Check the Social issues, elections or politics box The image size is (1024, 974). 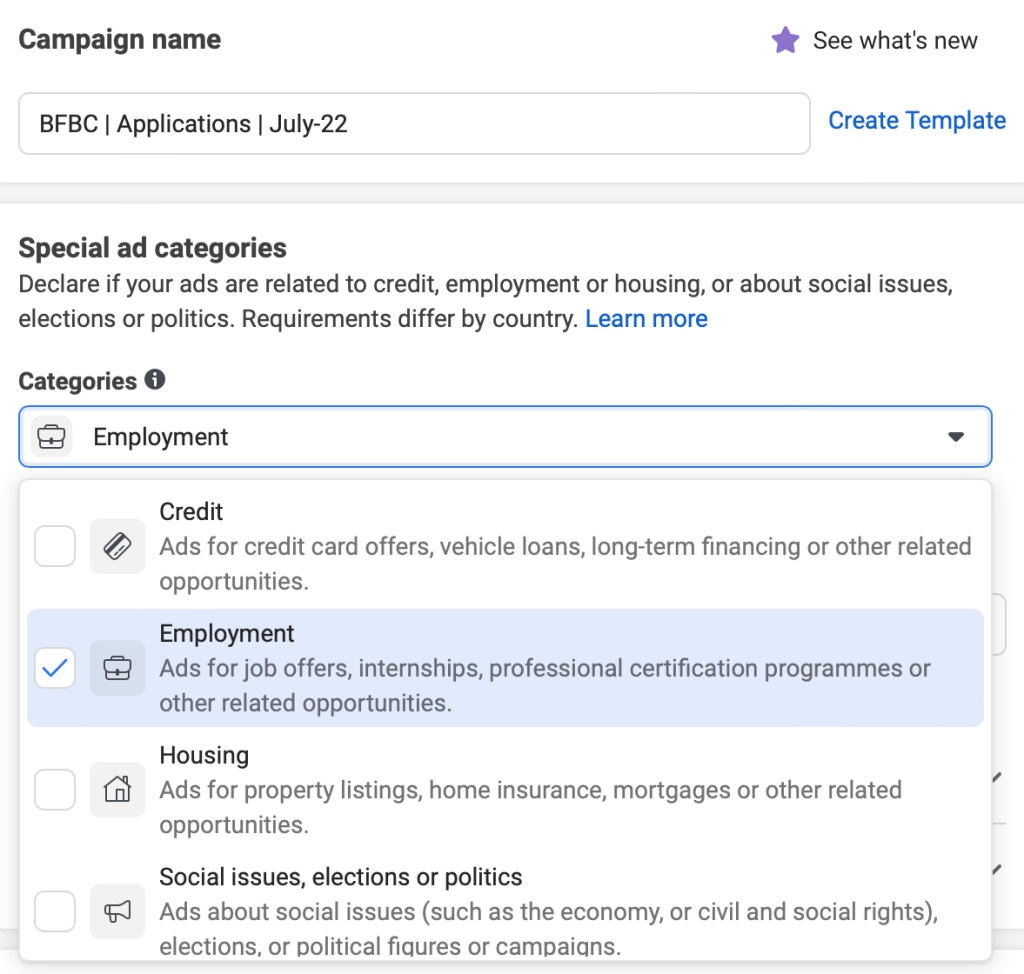(55, 911)
